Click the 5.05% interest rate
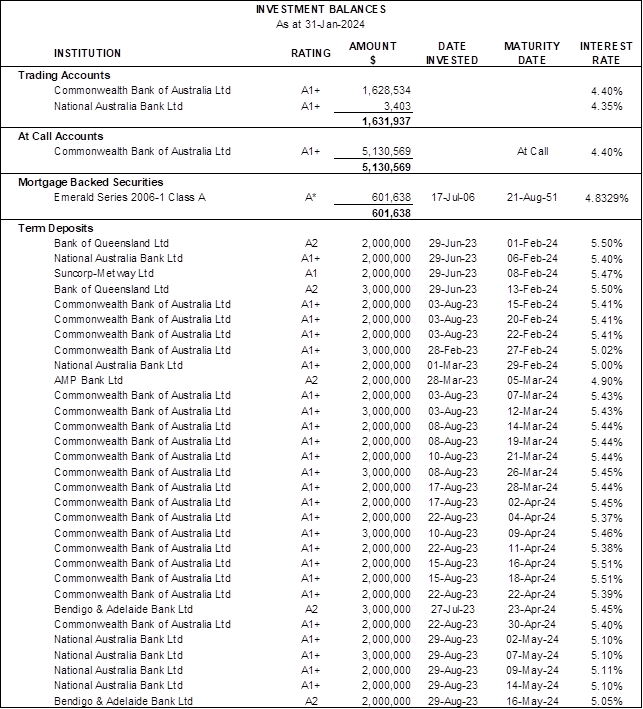Viewport: 643px width, 709px height. [606, 701]
